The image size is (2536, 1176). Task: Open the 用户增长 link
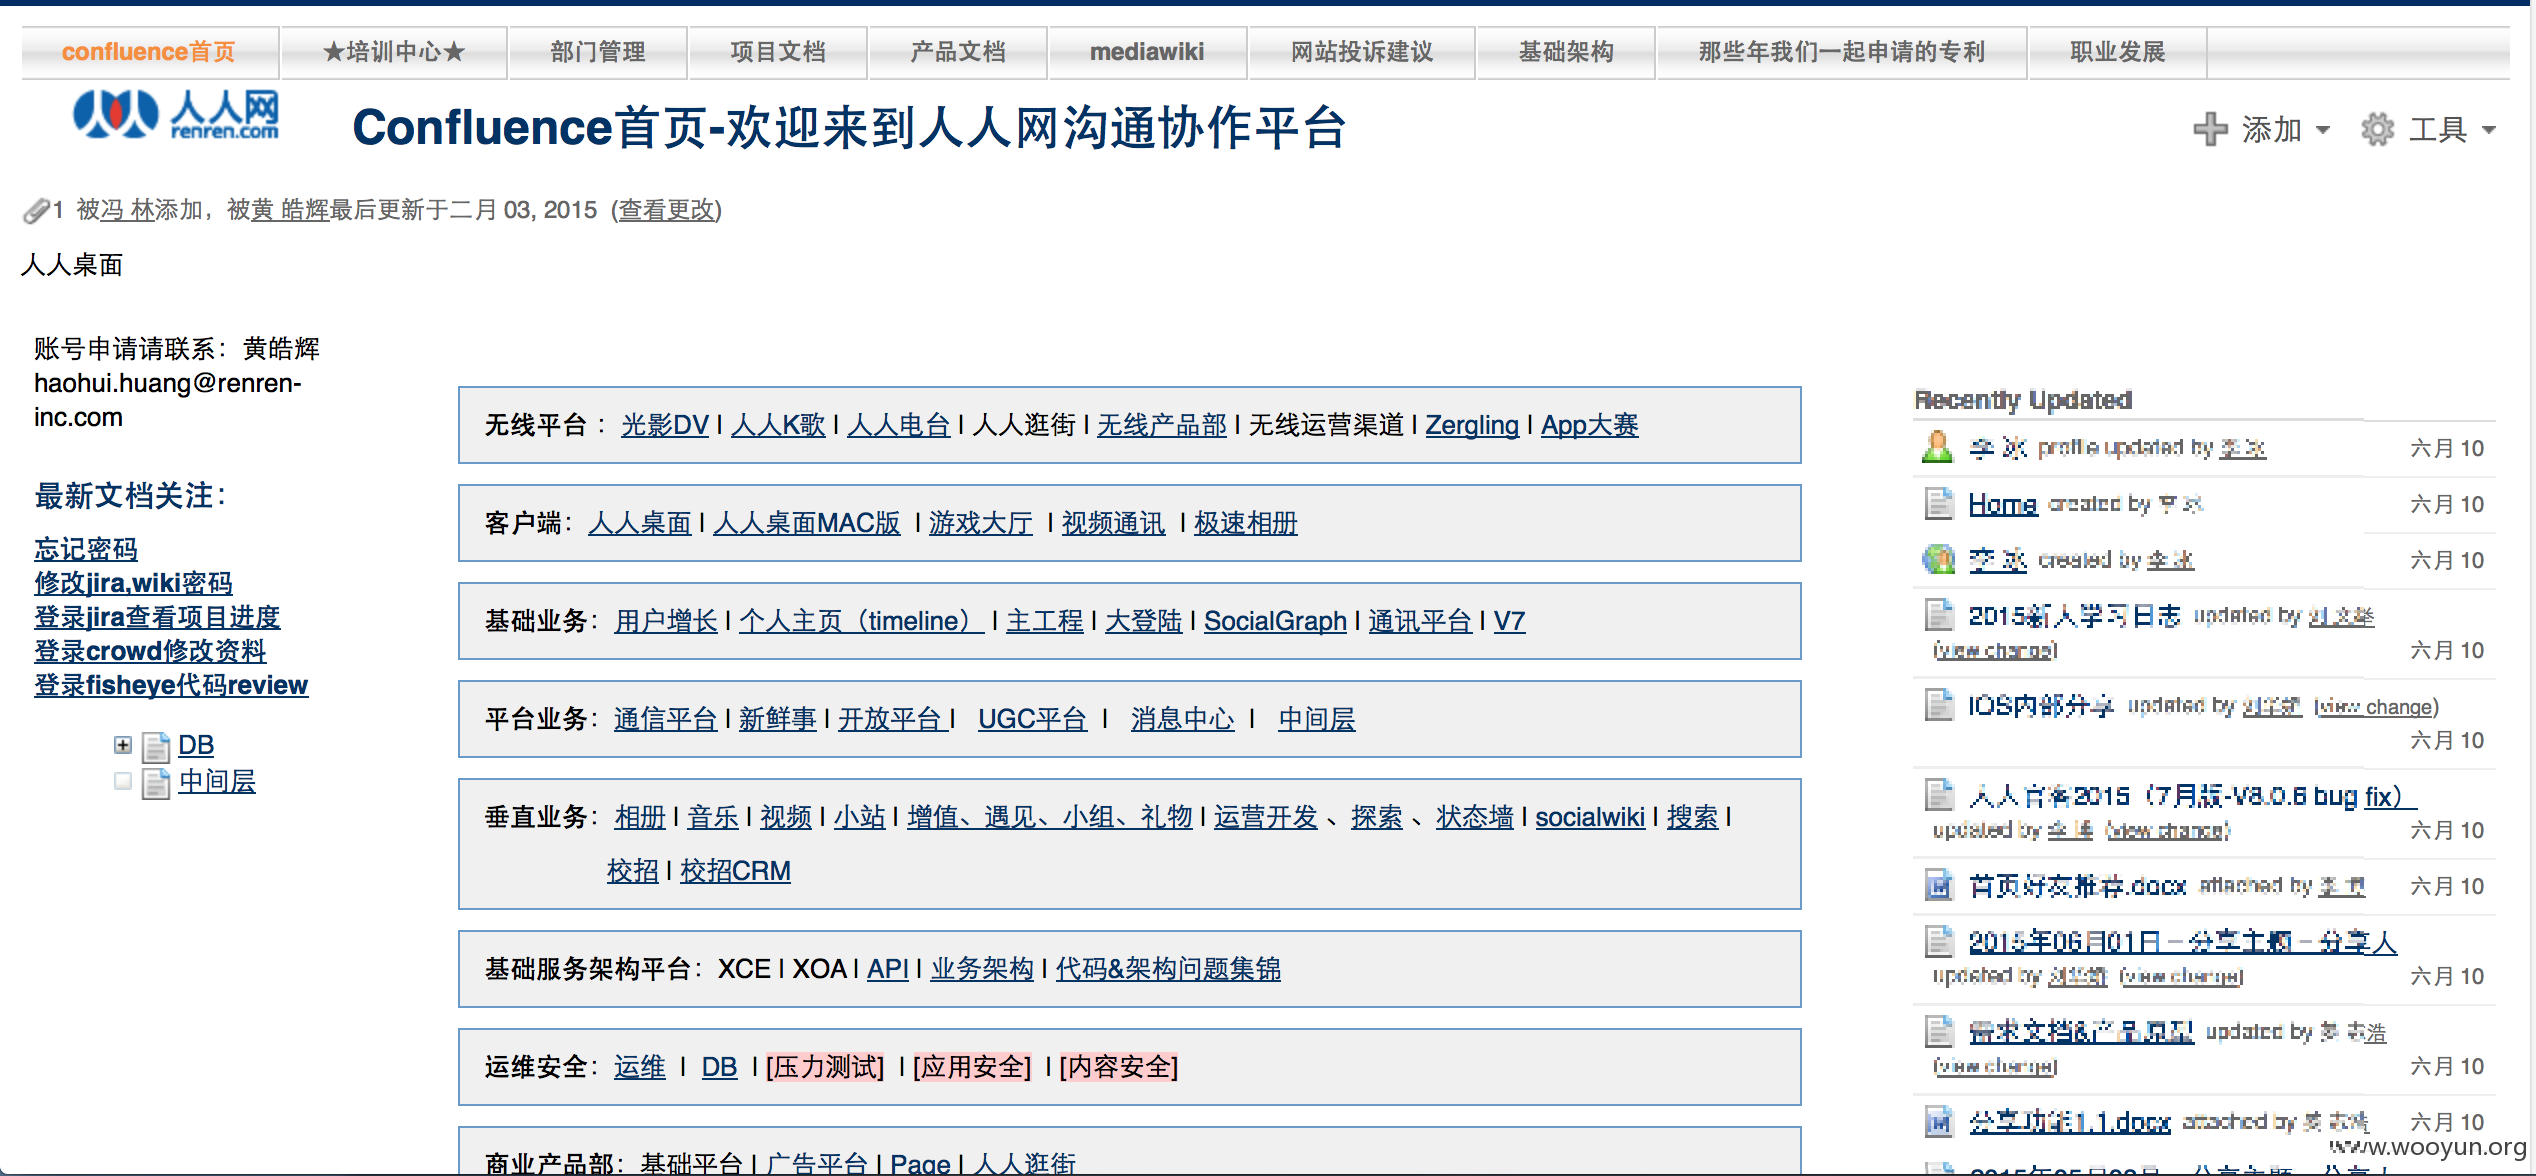[666, 621]
